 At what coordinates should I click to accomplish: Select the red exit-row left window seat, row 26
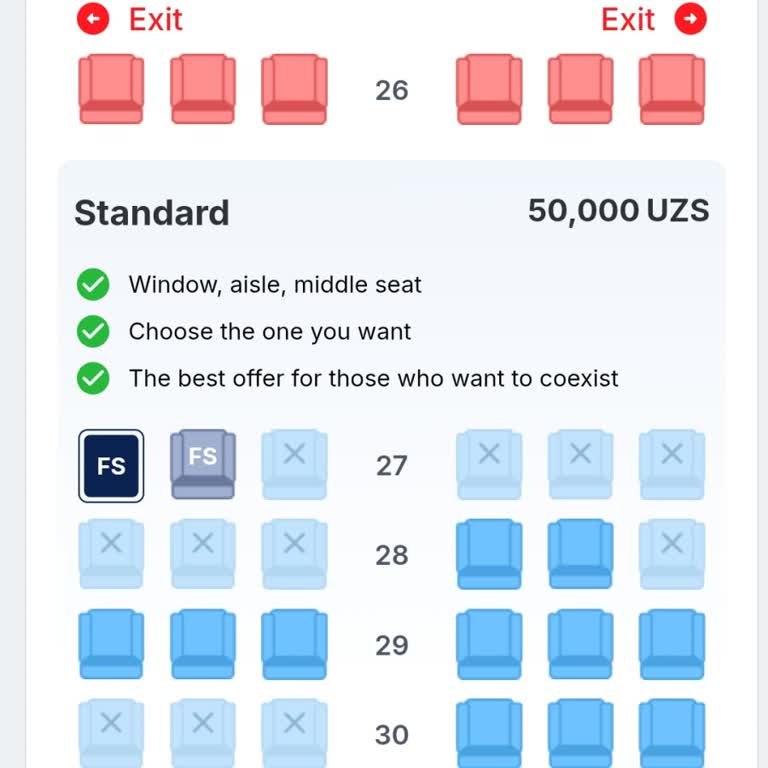111,89
